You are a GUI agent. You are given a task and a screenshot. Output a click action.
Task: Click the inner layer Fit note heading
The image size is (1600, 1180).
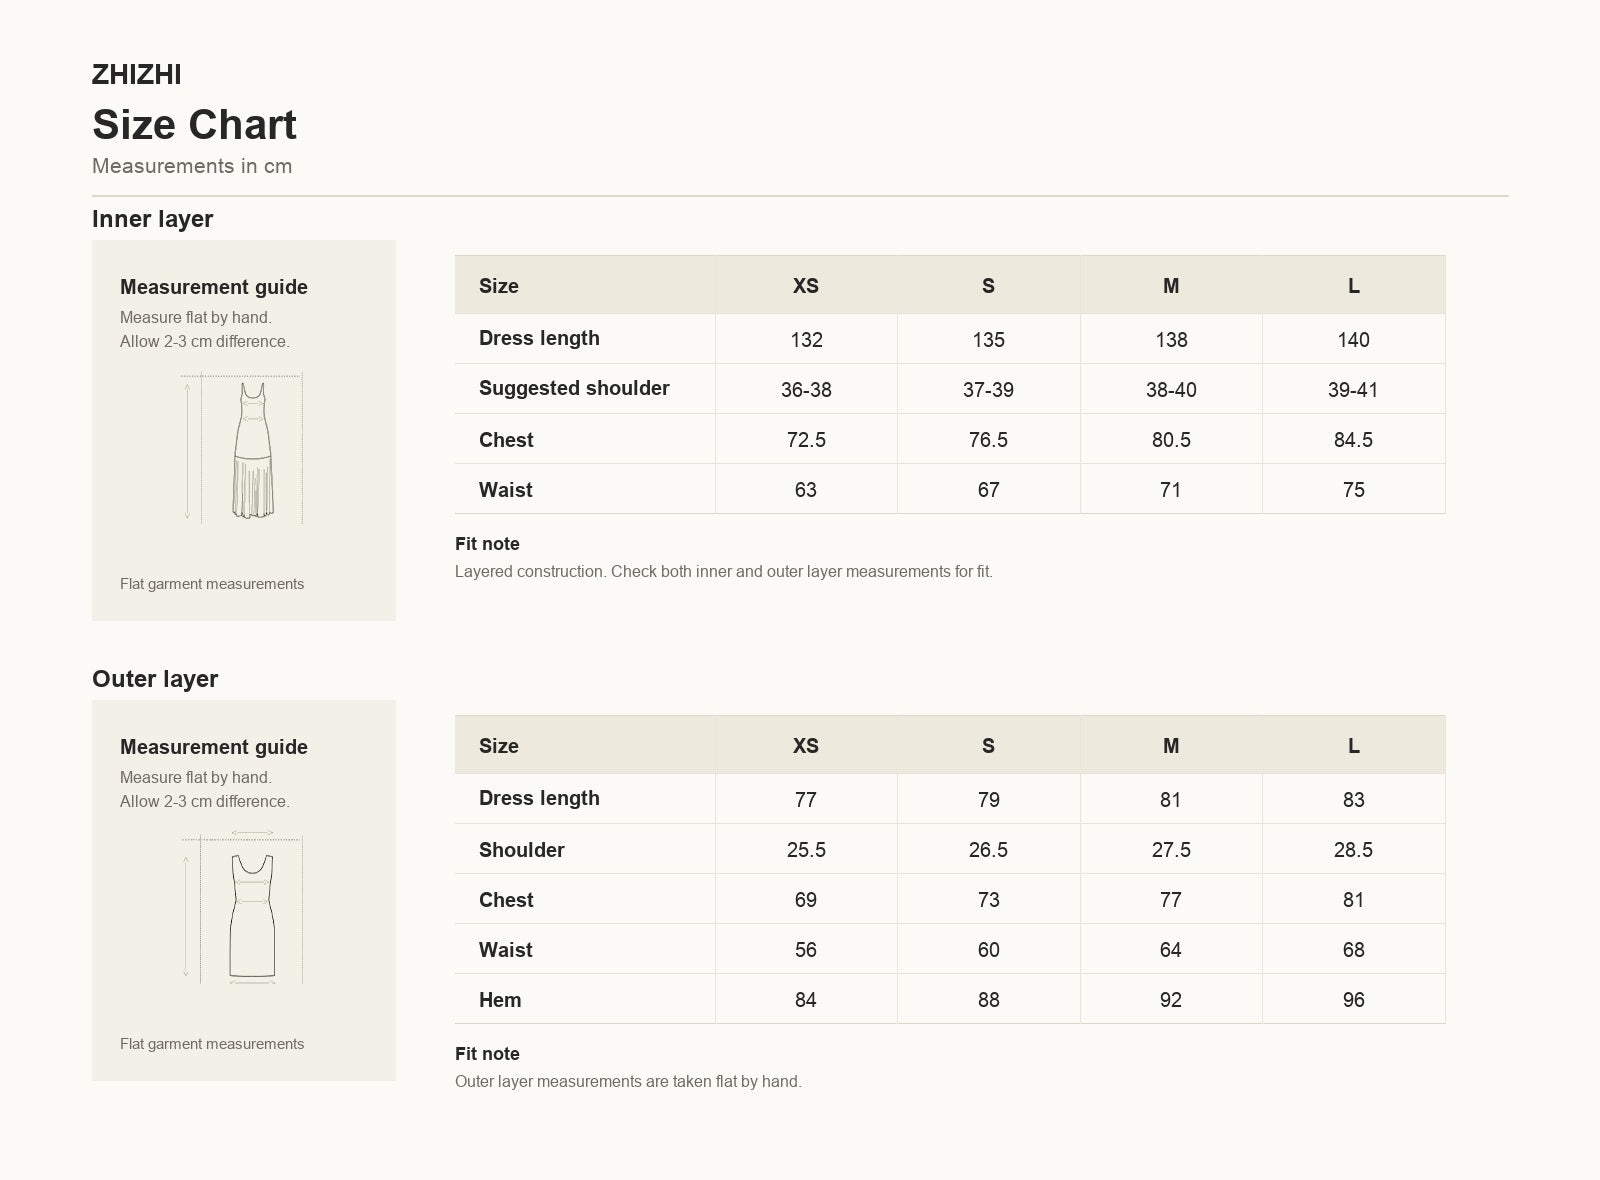tap(487, 544)
